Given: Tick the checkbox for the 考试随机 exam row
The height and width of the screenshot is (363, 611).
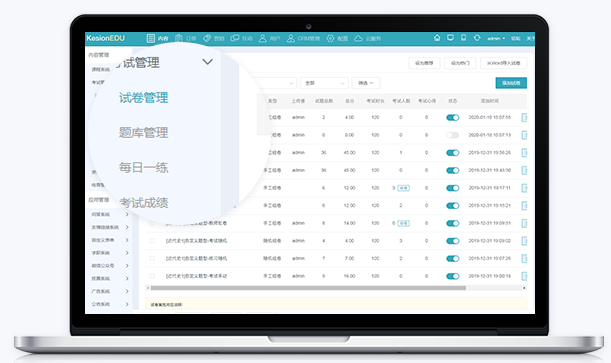Looking at the screenshot, I should [152, 241].
